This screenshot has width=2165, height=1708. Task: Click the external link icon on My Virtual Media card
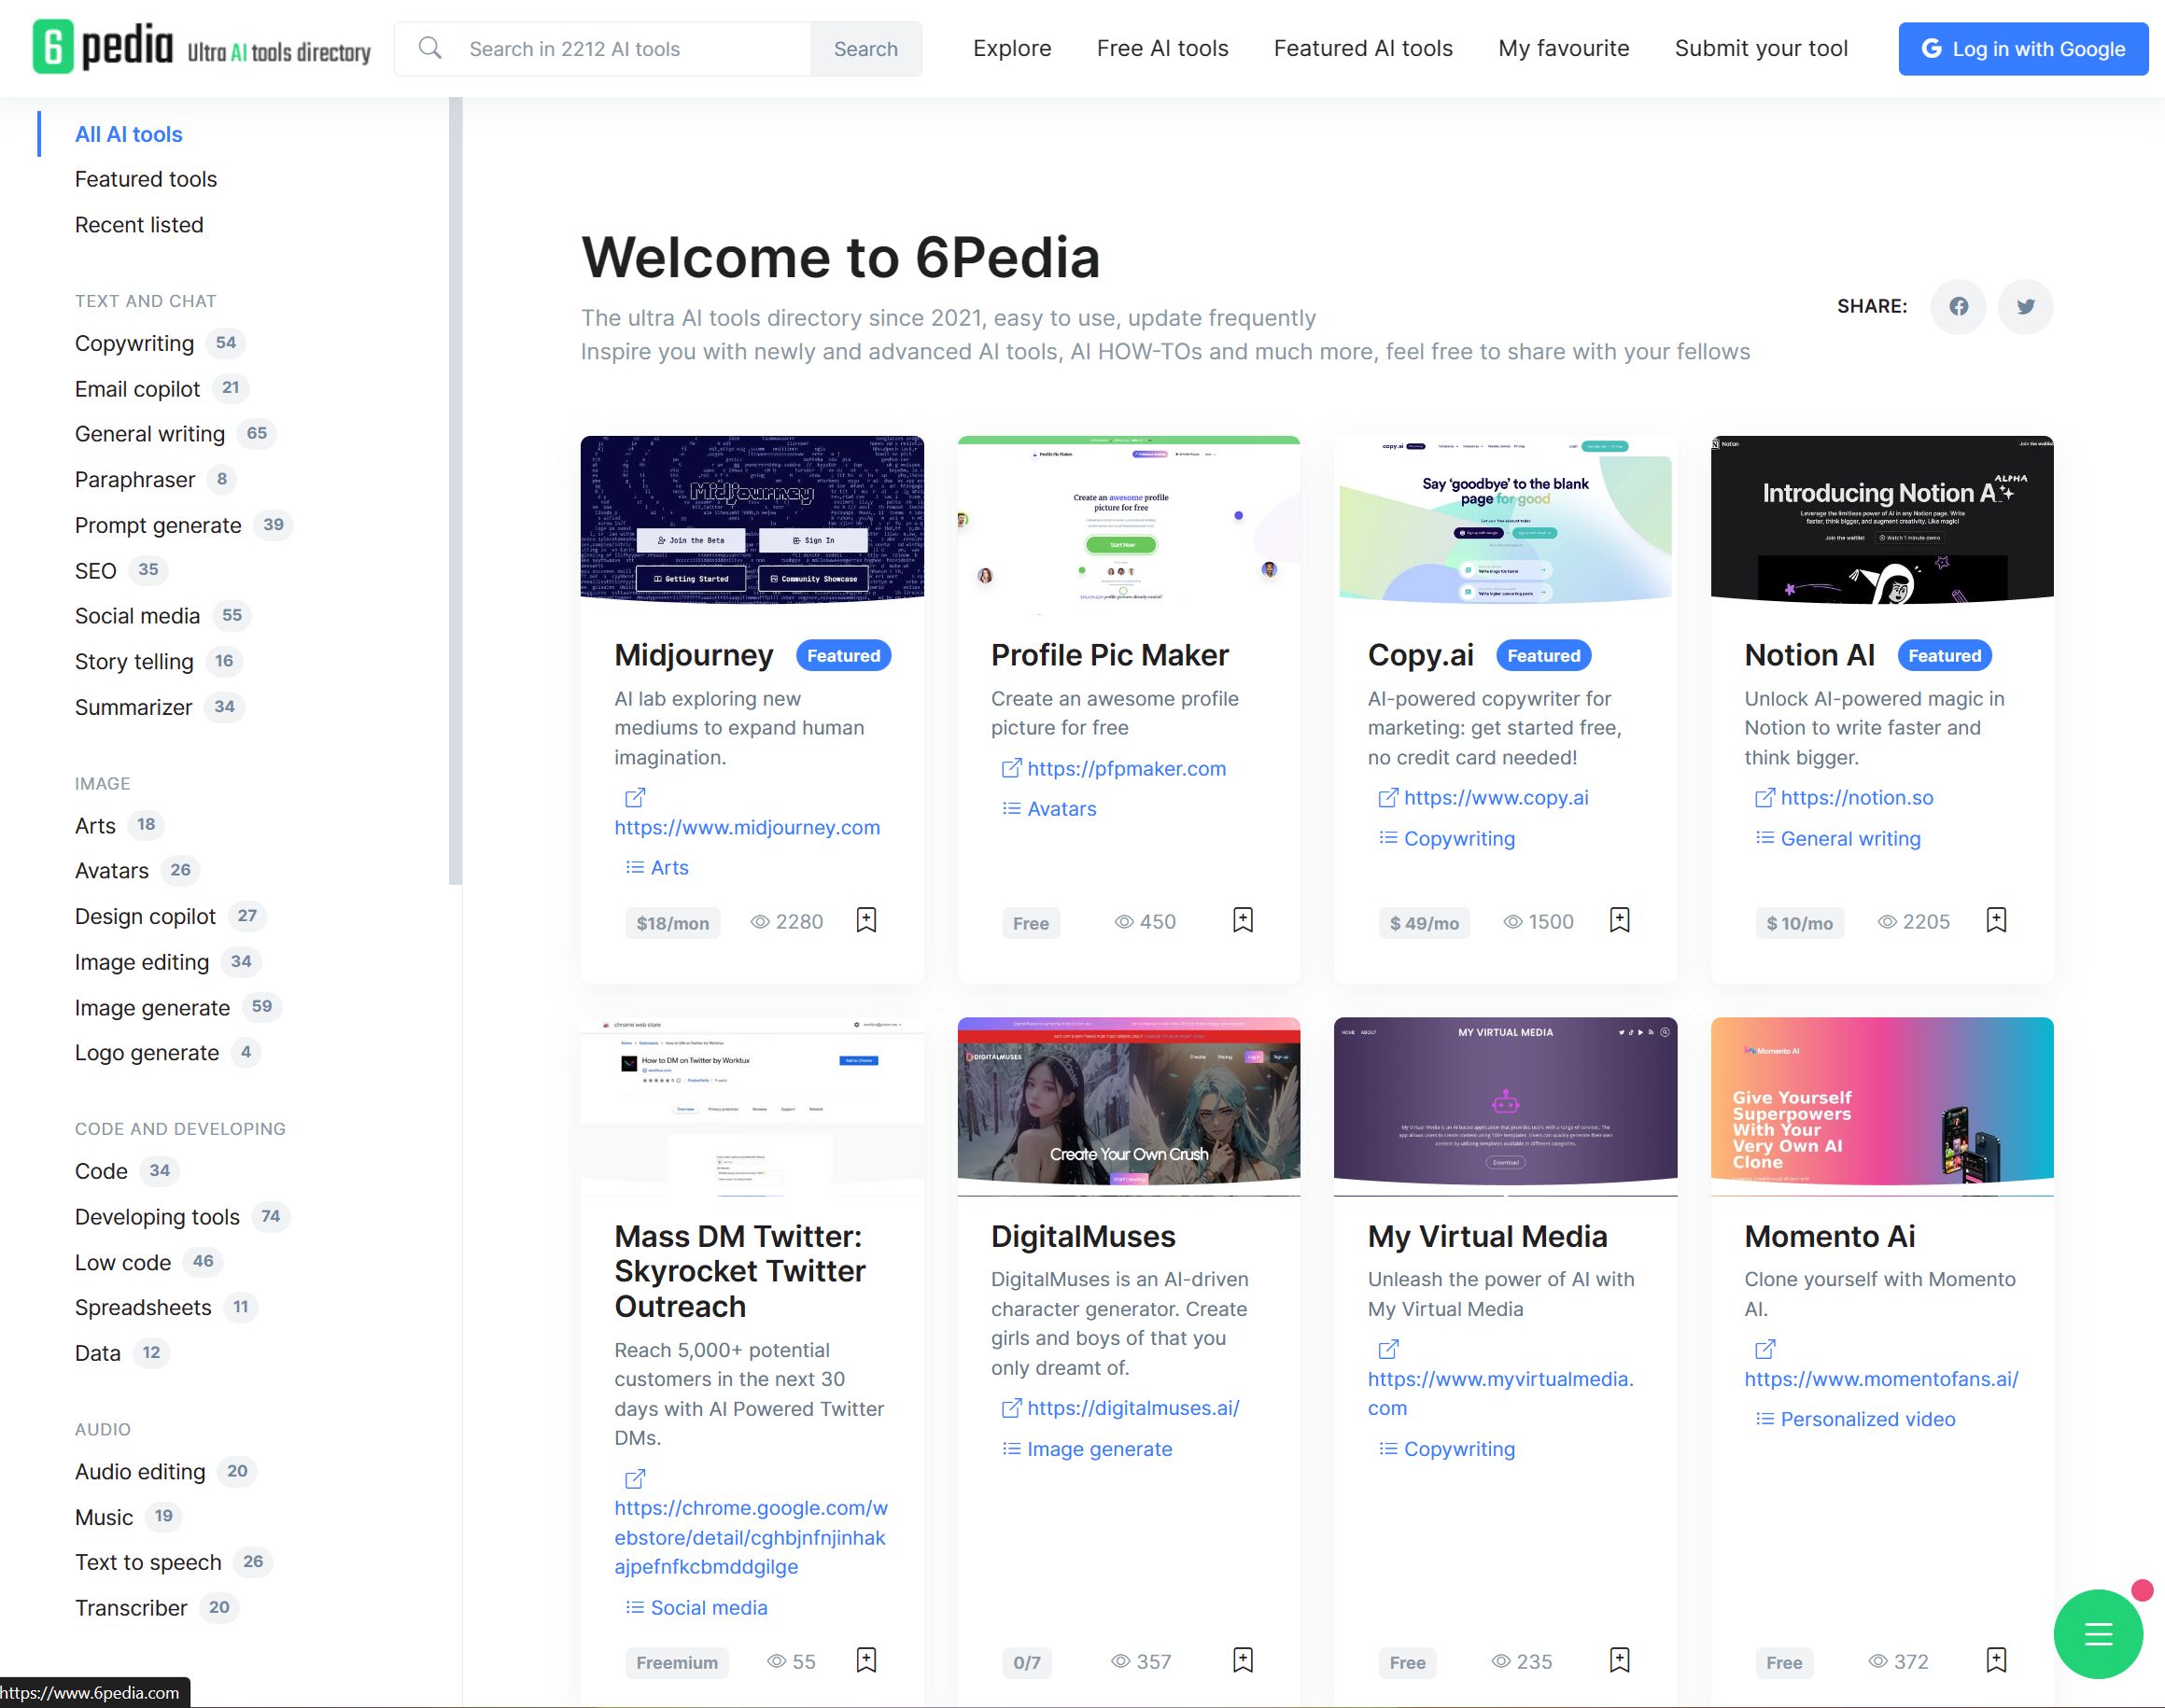[1387, 1348]
